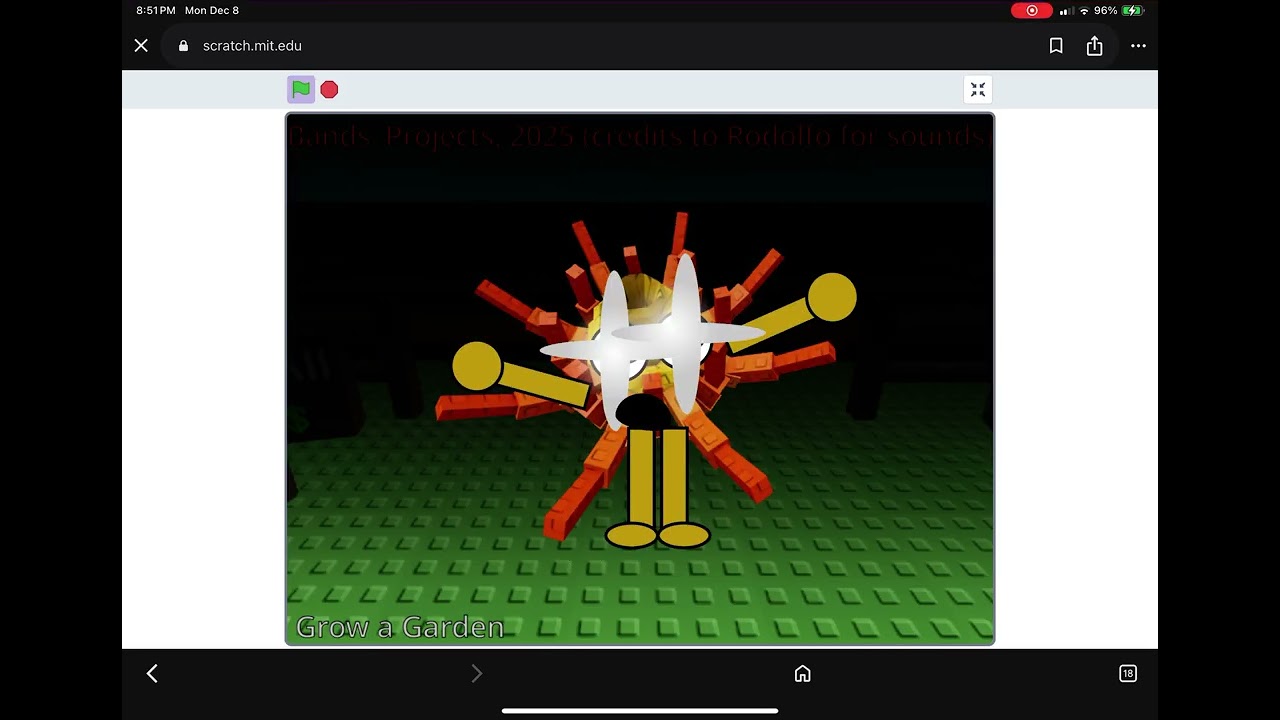Click the credits text at the stage top
The height and width of the screenshot is (720, 1280).
pos(638,137)
